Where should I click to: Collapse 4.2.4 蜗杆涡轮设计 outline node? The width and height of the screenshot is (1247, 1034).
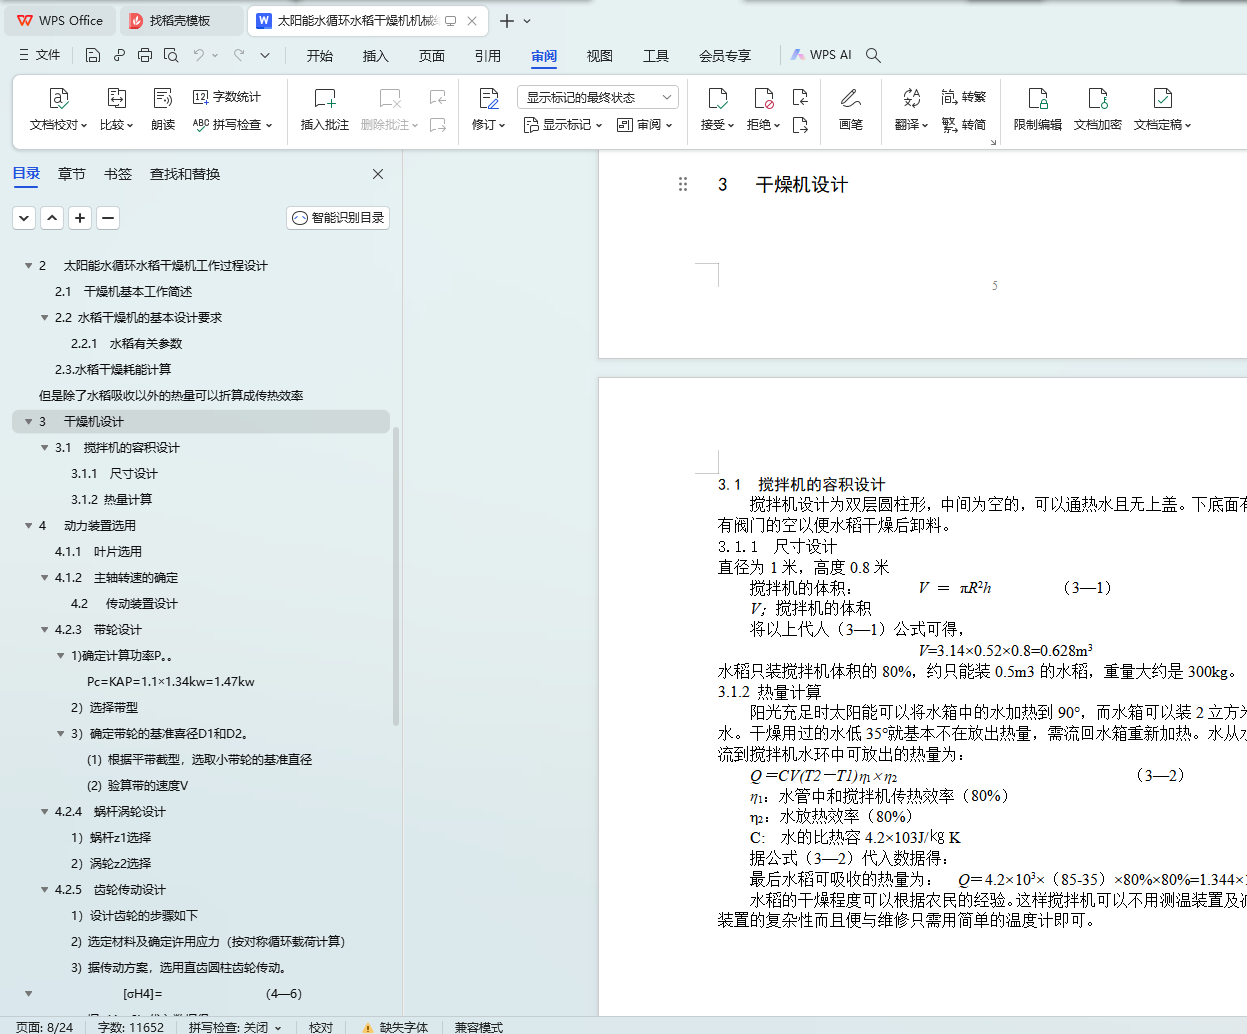click(x=44, y=812)
